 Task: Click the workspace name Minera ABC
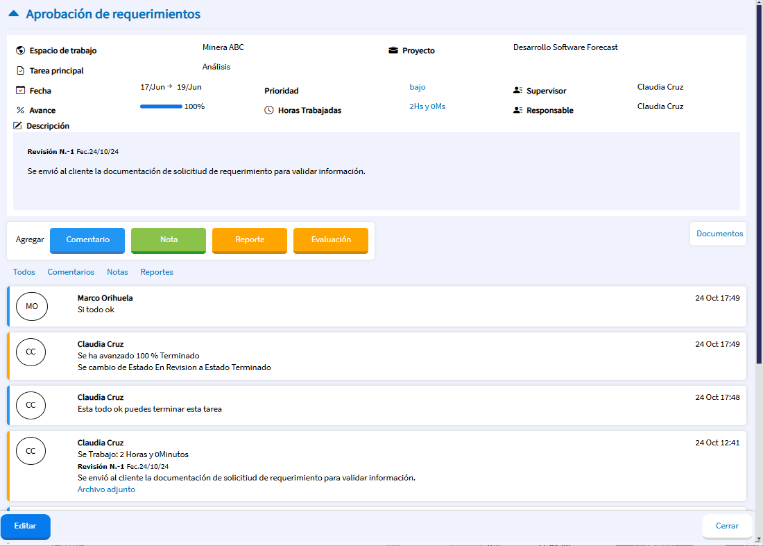point(223,47)
